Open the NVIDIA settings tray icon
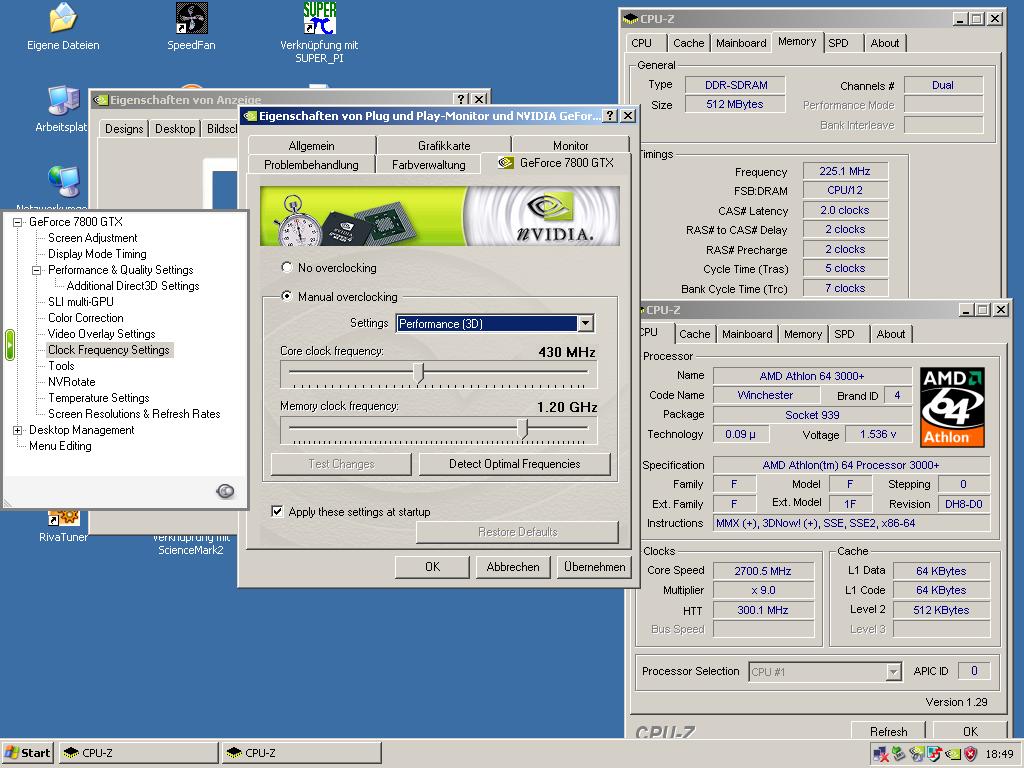The image size is (1024, 768). point(953,754)
